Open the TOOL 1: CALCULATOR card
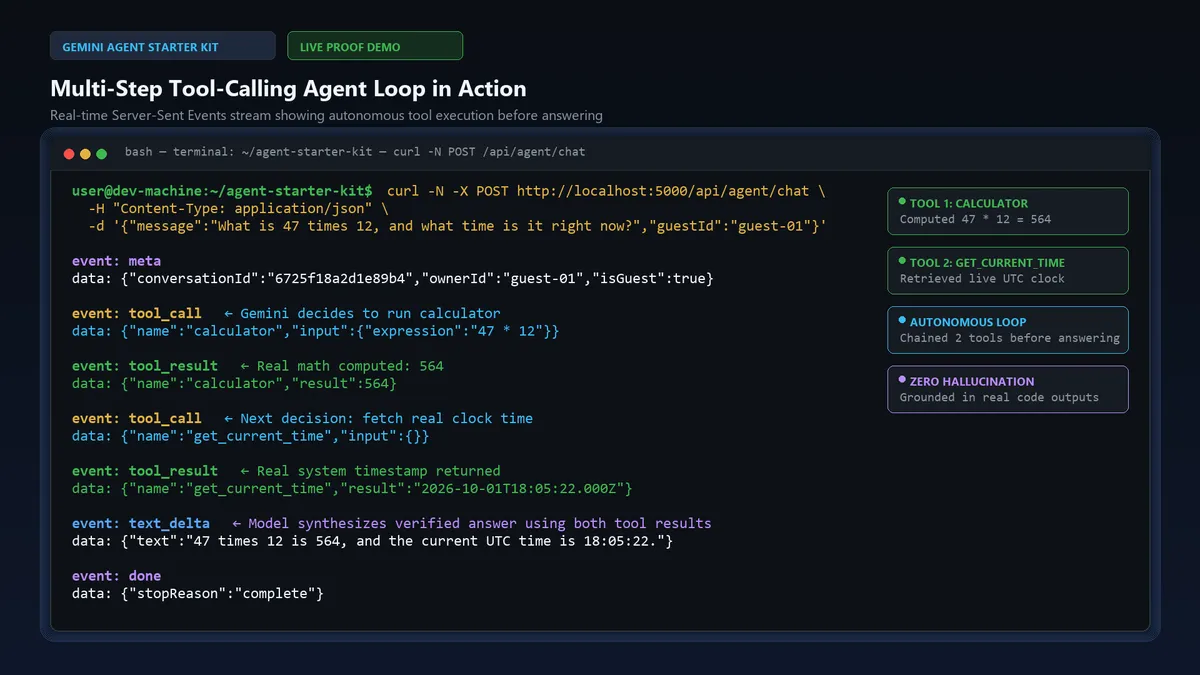Image resolution: width=1200 pixels, height=675 pixels. tap(1008, 211)
